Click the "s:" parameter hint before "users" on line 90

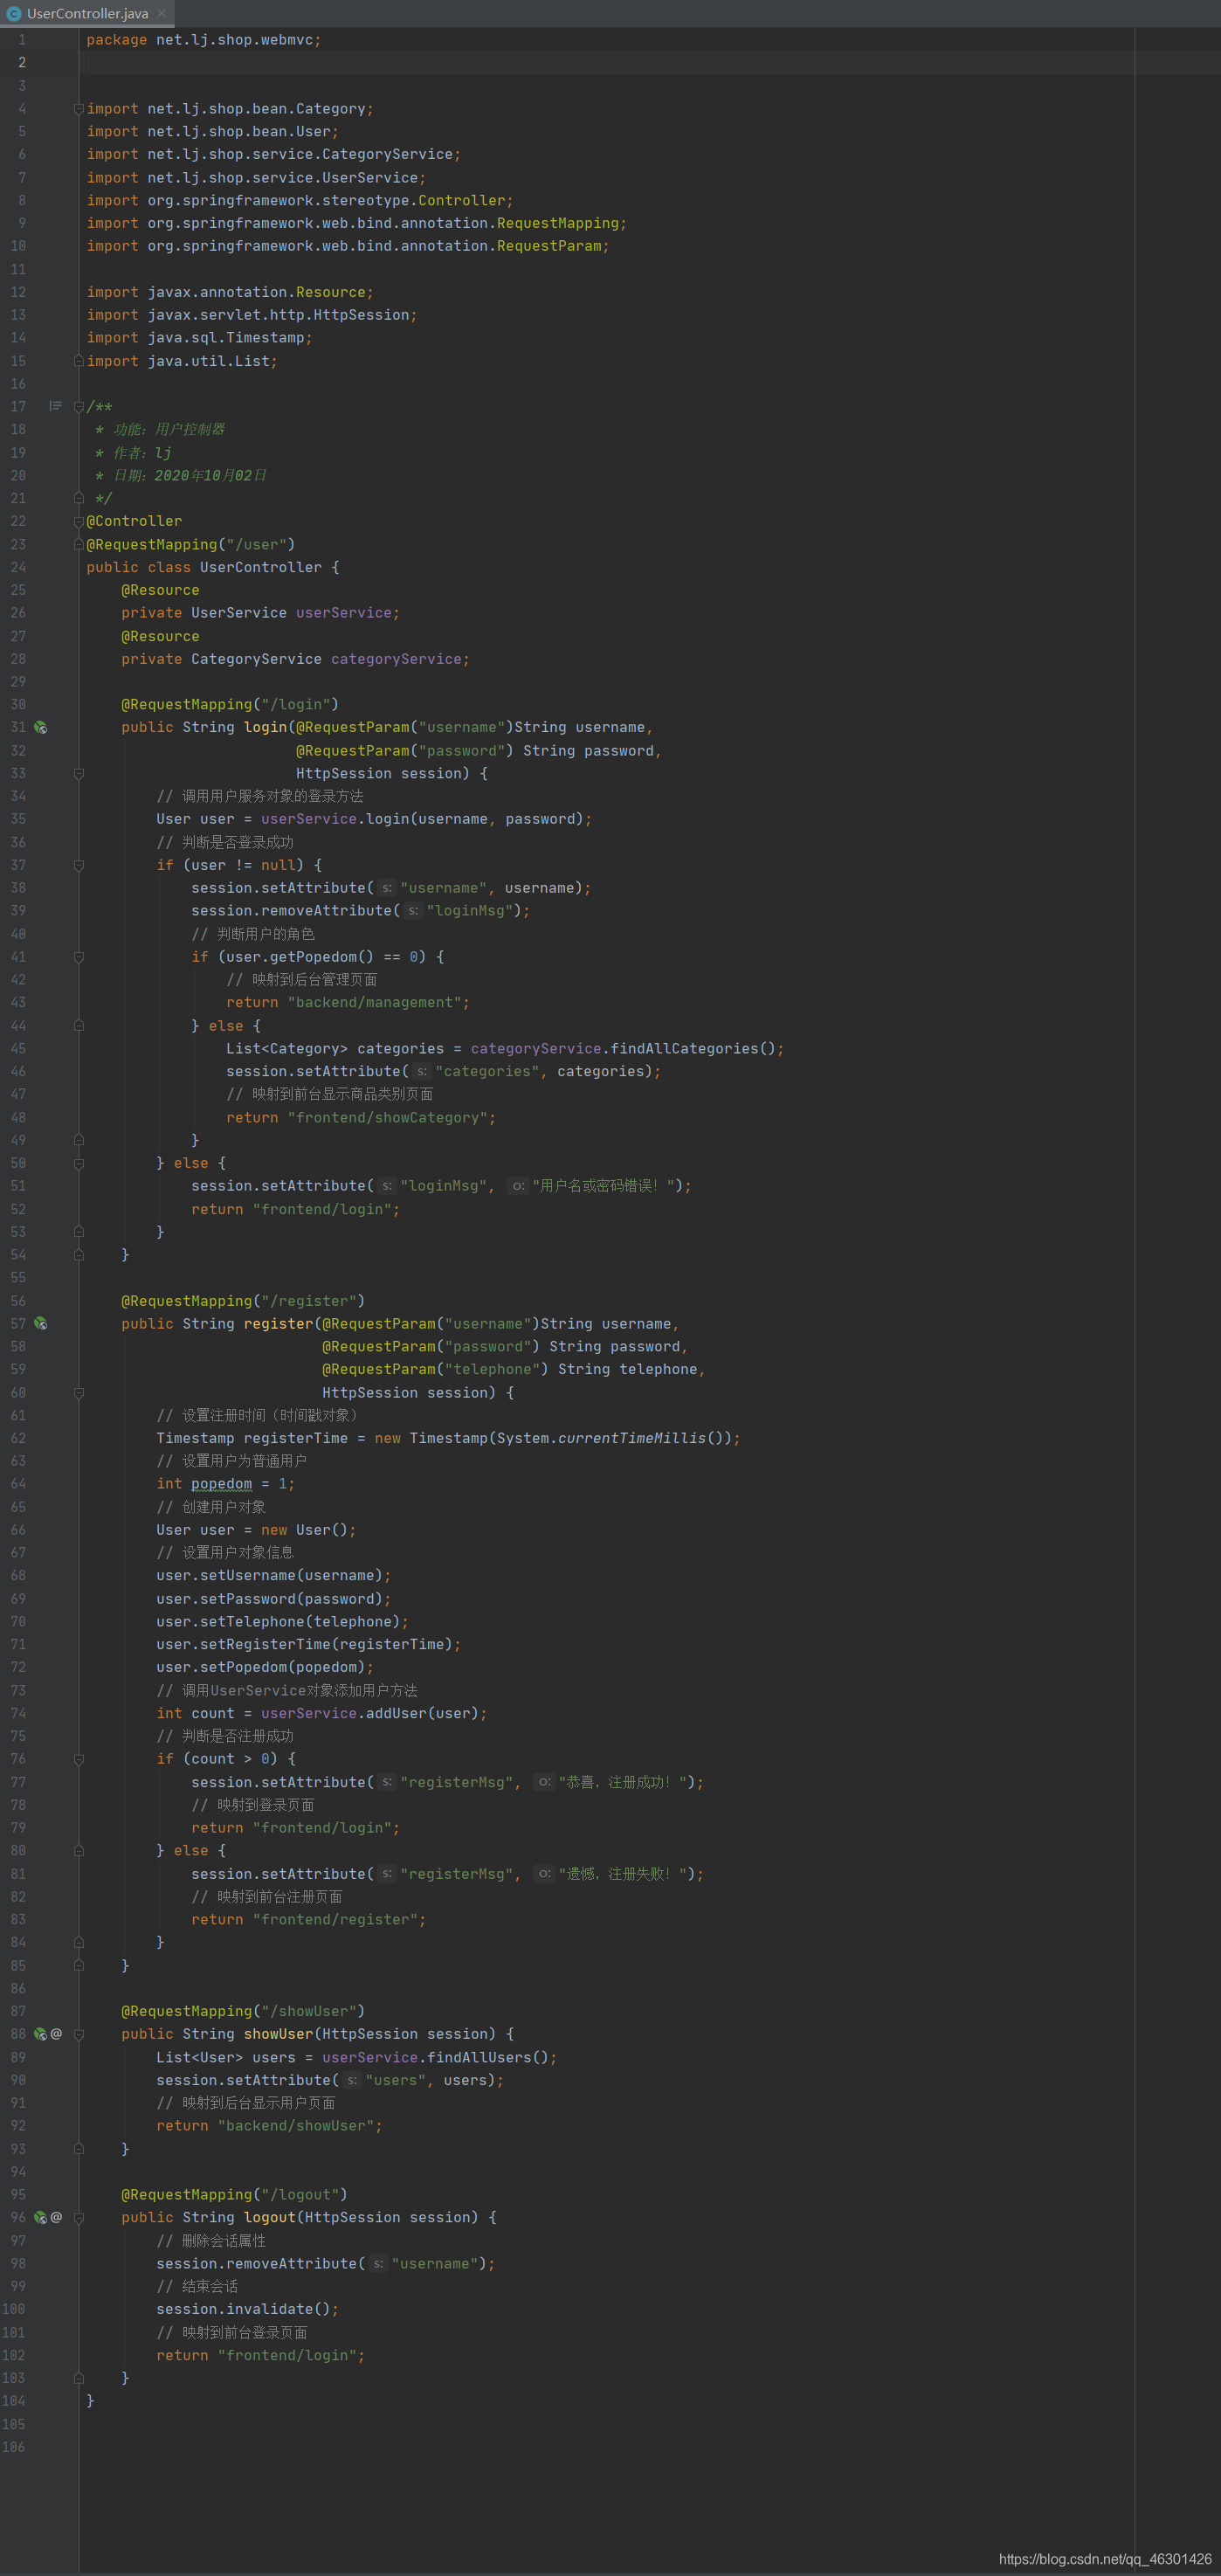point(352,2080)
